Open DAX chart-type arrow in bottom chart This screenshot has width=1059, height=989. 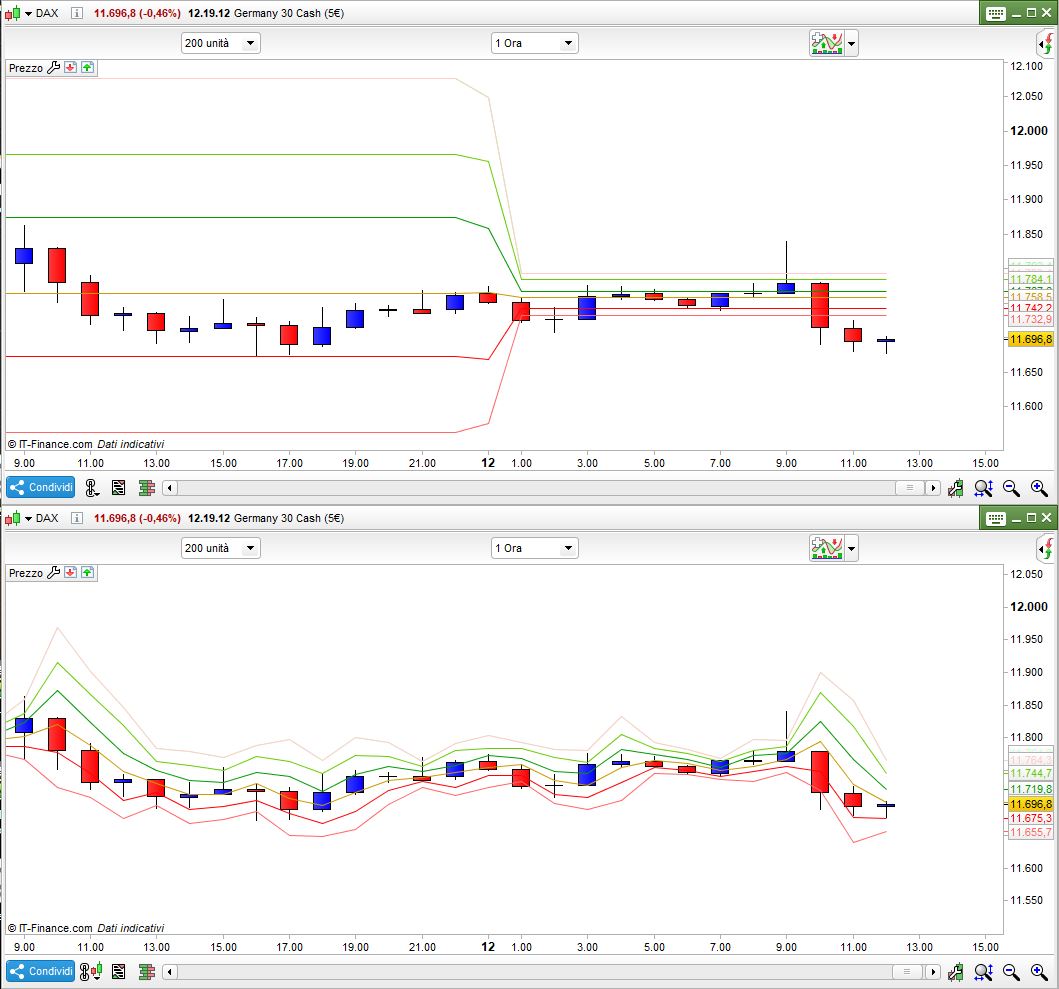click(x=28, y=518)
